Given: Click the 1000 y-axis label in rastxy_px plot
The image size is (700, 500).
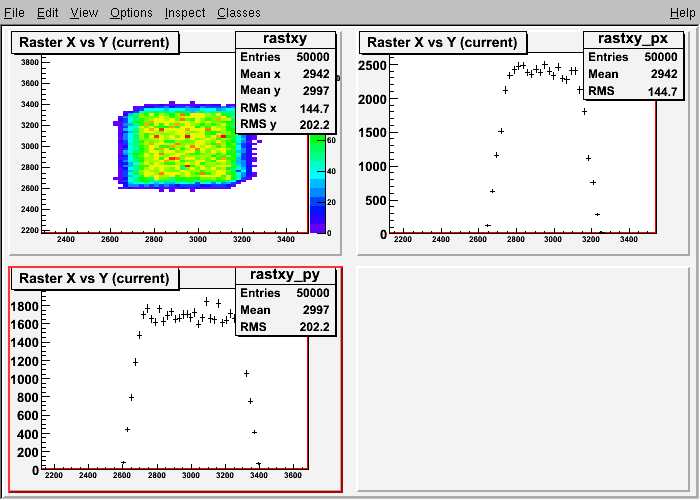Looking at the screenshot, I should coord(372,167).
